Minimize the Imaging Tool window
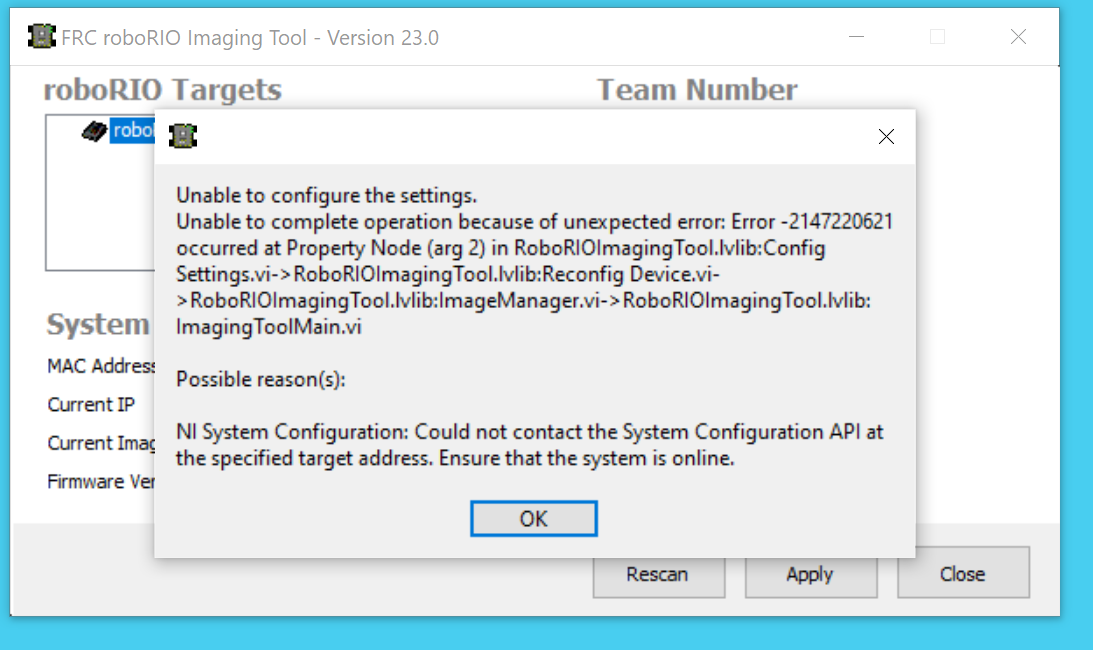The width and height of the screenshot is (1093, 650). (857, 36)
